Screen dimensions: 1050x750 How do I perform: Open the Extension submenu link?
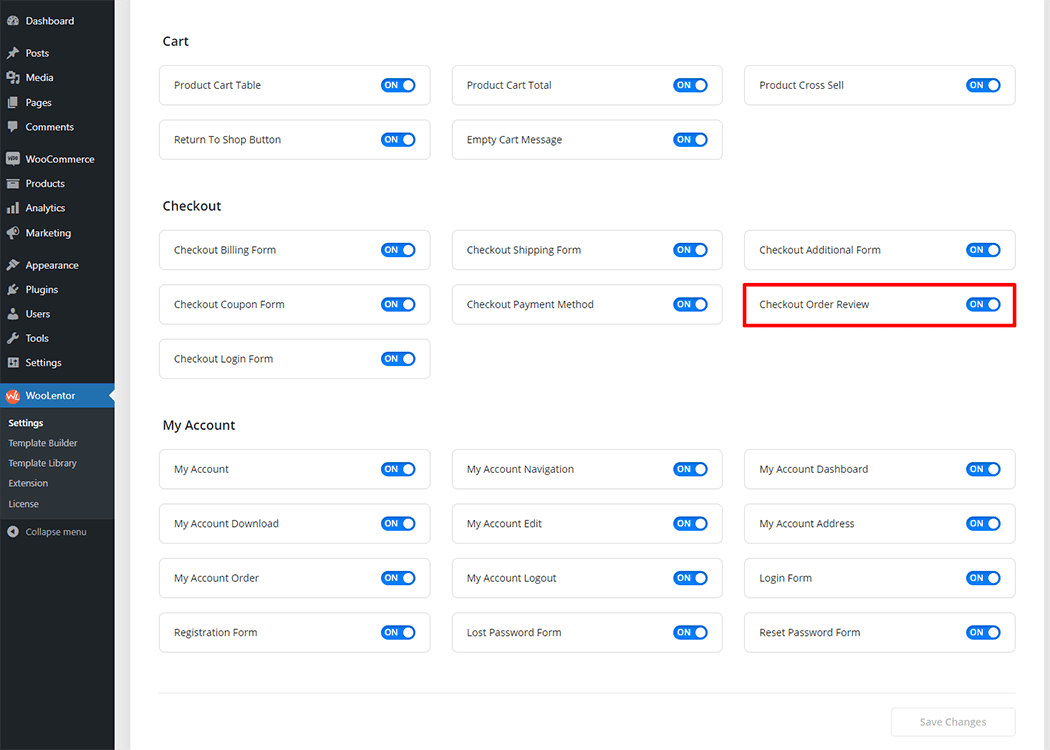click(28, 483)
